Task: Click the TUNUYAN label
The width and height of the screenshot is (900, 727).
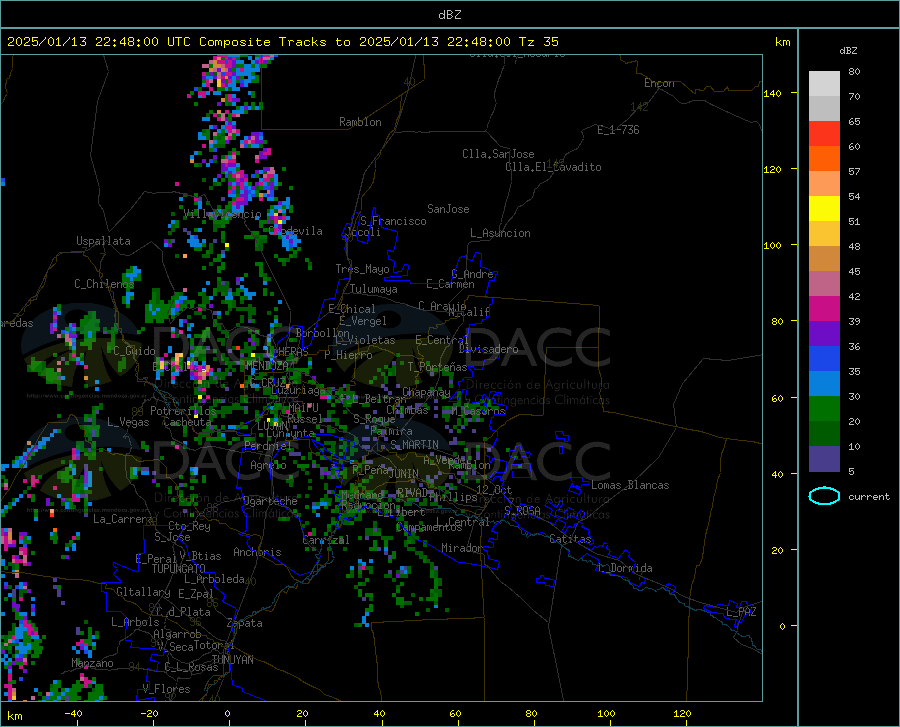Action: [232, 660]
